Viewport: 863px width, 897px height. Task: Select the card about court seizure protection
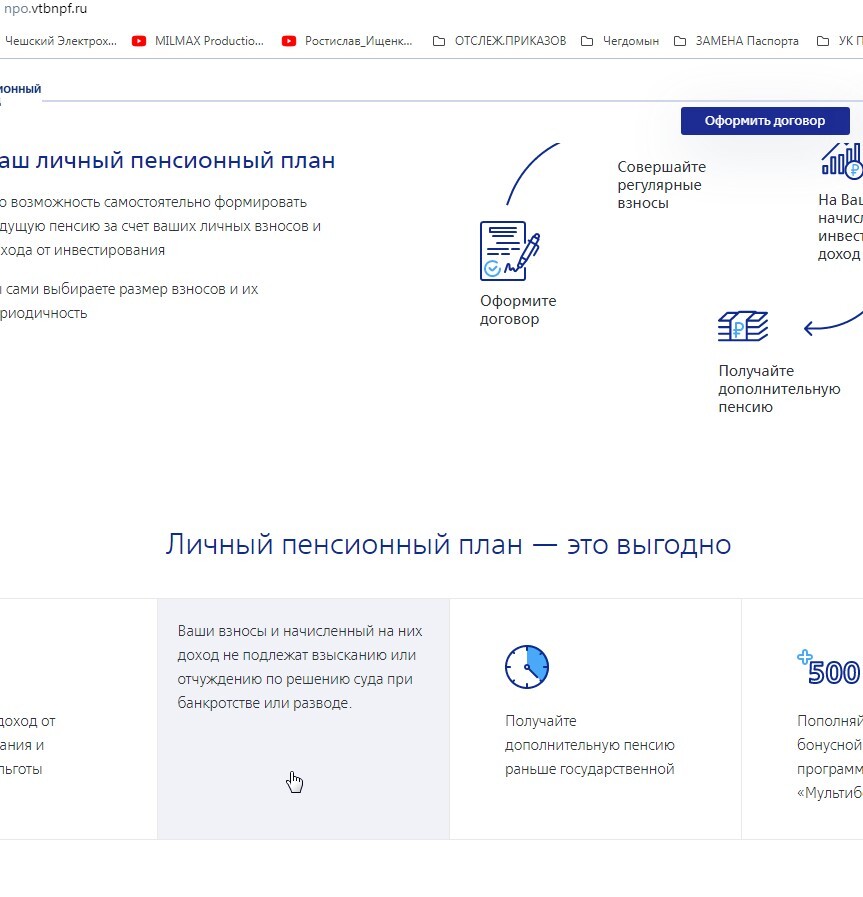[x=303, y=718]
